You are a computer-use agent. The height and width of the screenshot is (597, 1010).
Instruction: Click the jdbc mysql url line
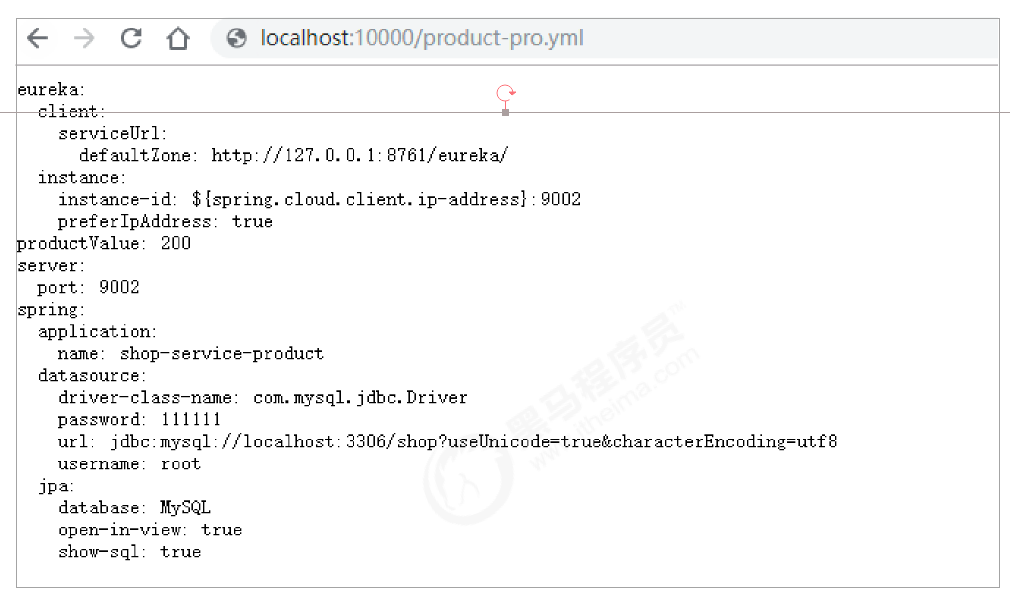click(447, 441)
